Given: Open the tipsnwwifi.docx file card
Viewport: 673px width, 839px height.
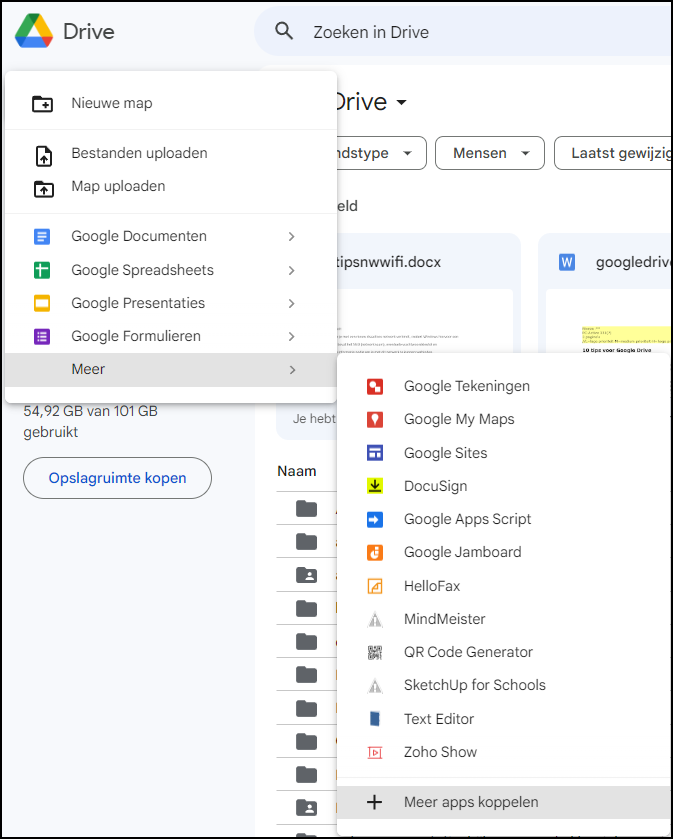Looking at the screenshot, I should [x=429, y=293].
